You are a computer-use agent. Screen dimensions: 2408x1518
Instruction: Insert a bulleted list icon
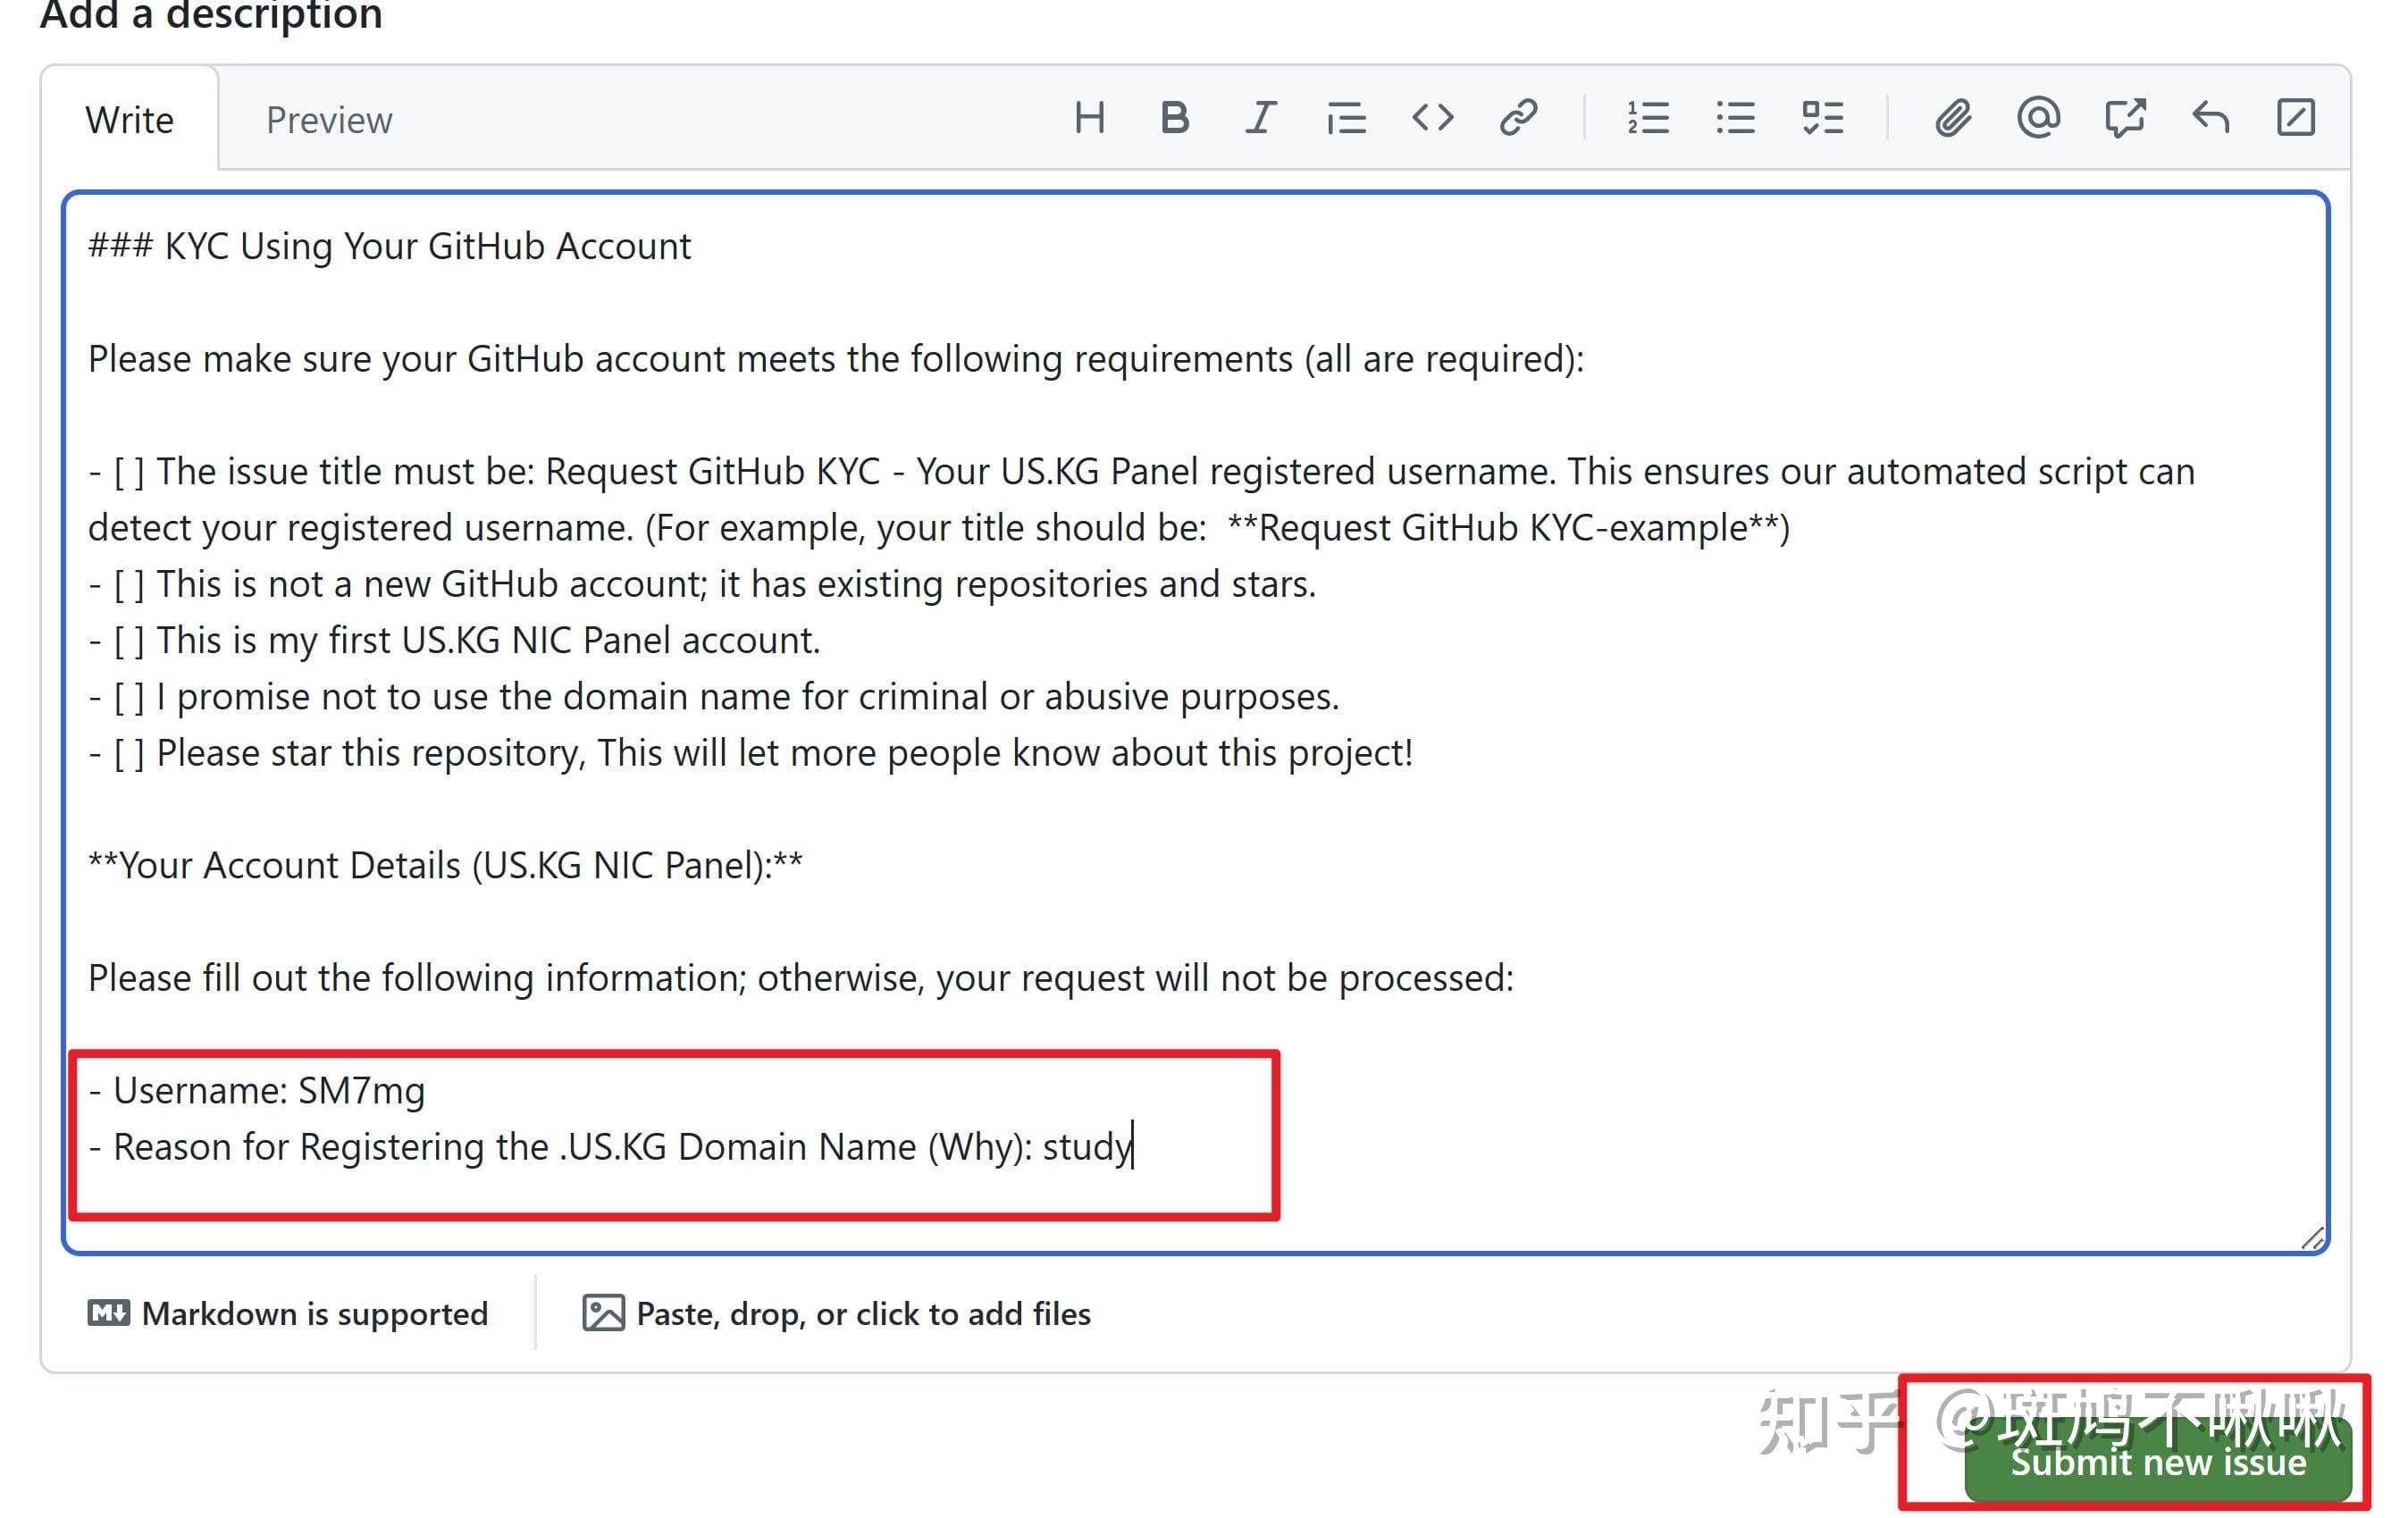point(1735,118)
